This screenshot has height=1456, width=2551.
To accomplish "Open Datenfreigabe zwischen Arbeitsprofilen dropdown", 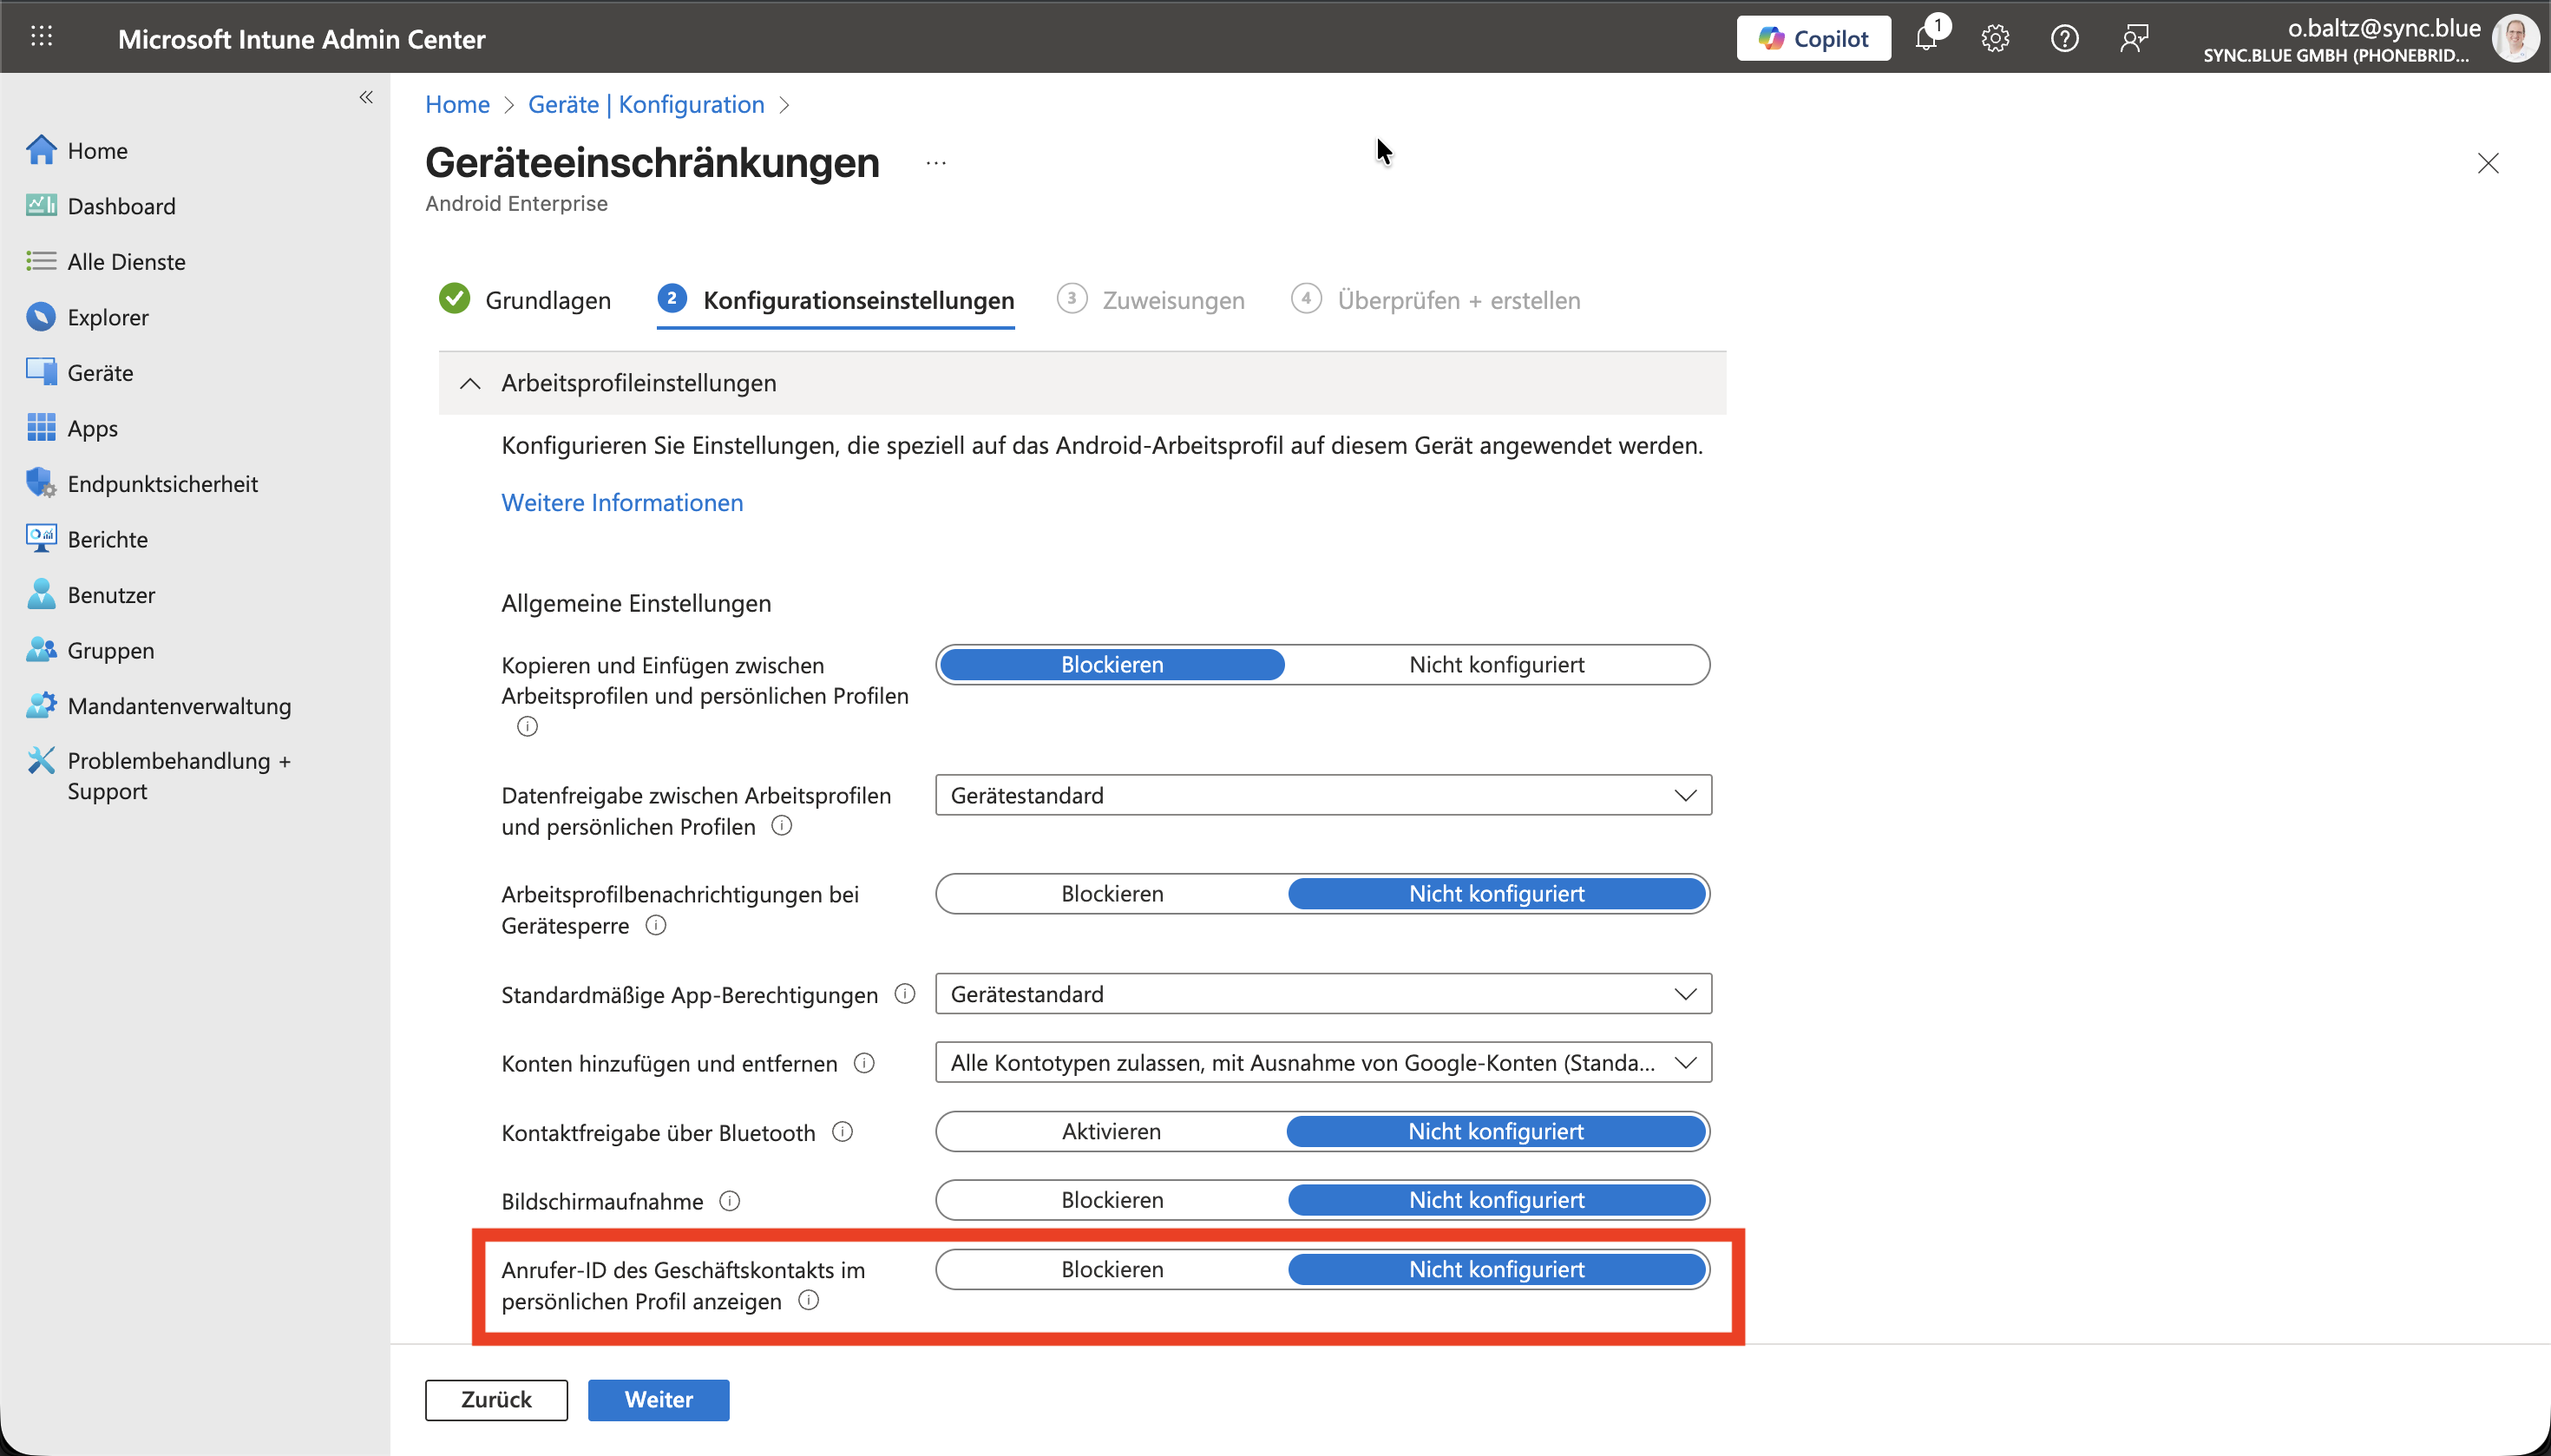I will coord(1322,796).
